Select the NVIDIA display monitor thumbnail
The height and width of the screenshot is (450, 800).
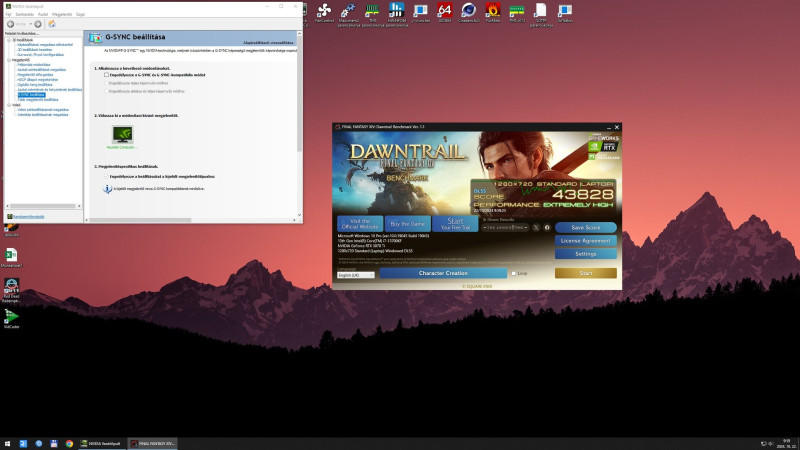pyautogui.click(x=122, y=135)
